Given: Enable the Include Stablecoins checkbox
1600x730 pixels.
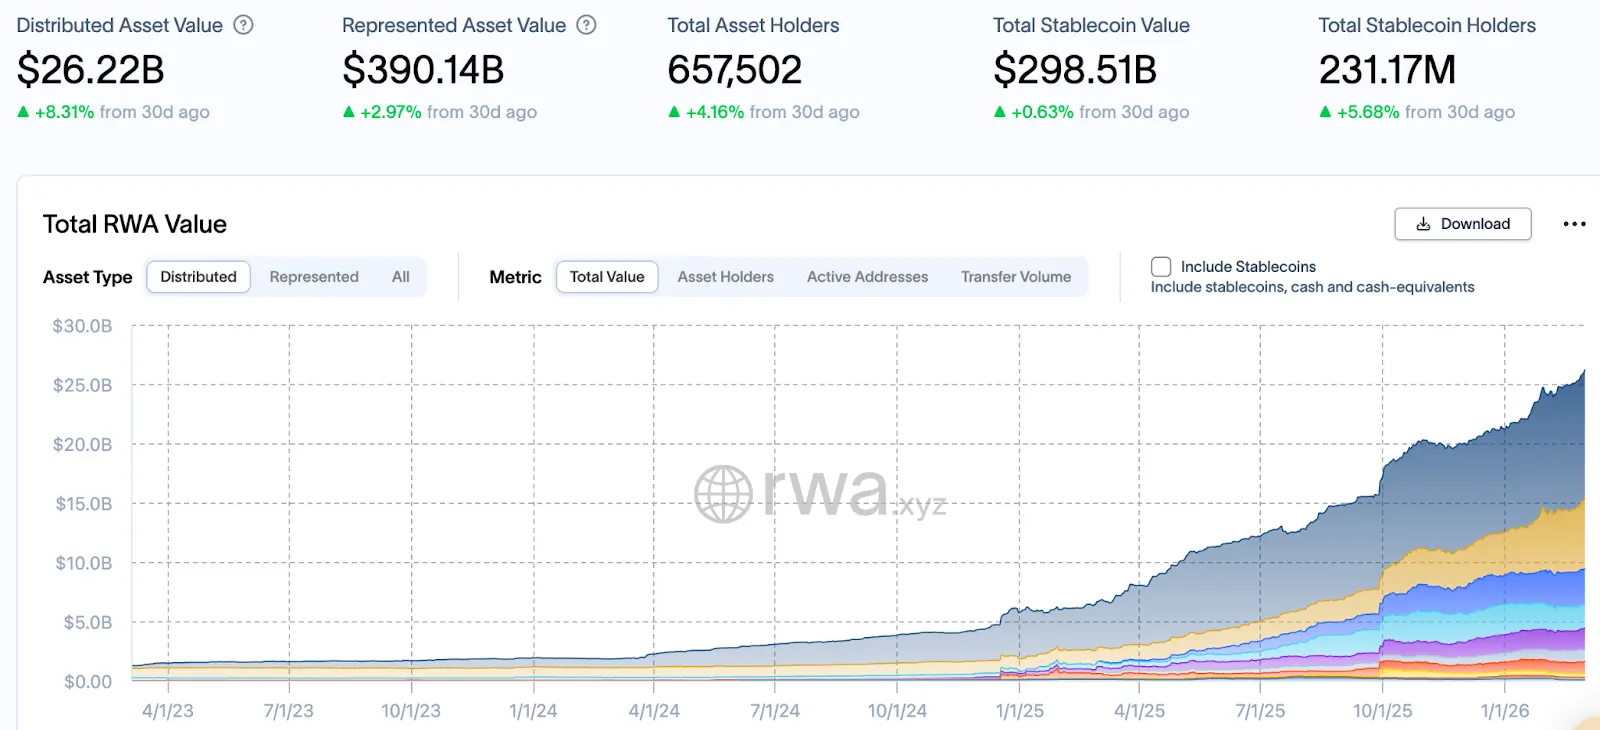Looking at the screenshot, I should coord(1161,267).
